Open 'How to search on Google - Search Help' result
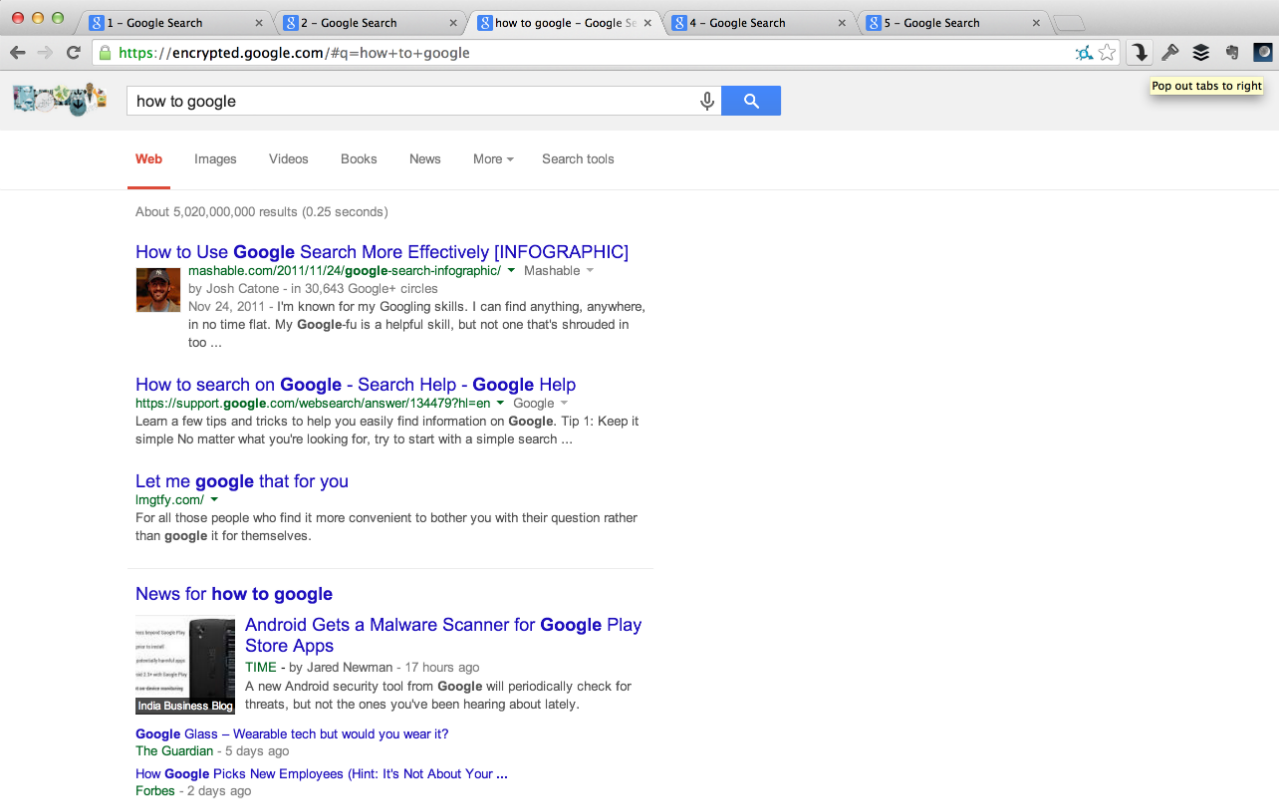 (x=355, y=385)
